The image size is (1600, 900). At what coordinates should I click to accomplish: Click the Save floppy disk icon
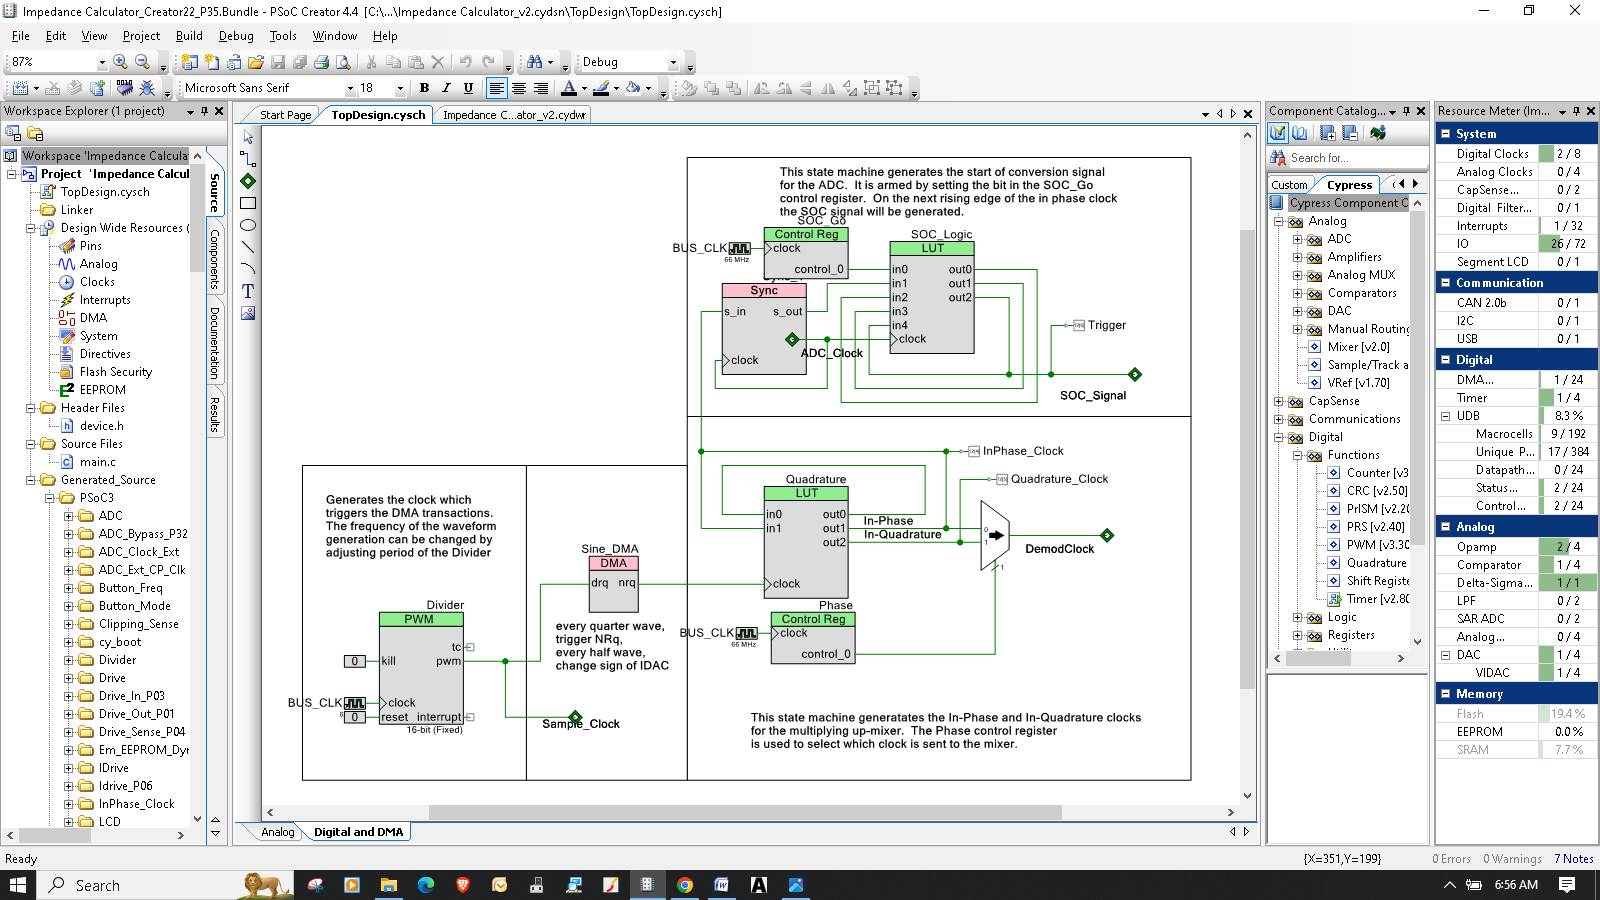[x=278, y=62]
